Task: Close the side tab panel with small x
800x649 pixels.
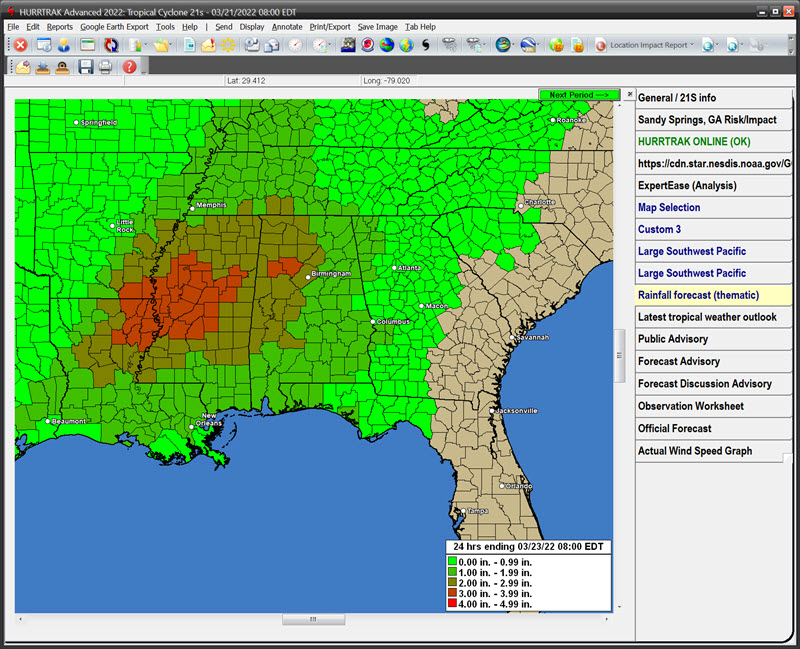Action: [x=629, y=95]
